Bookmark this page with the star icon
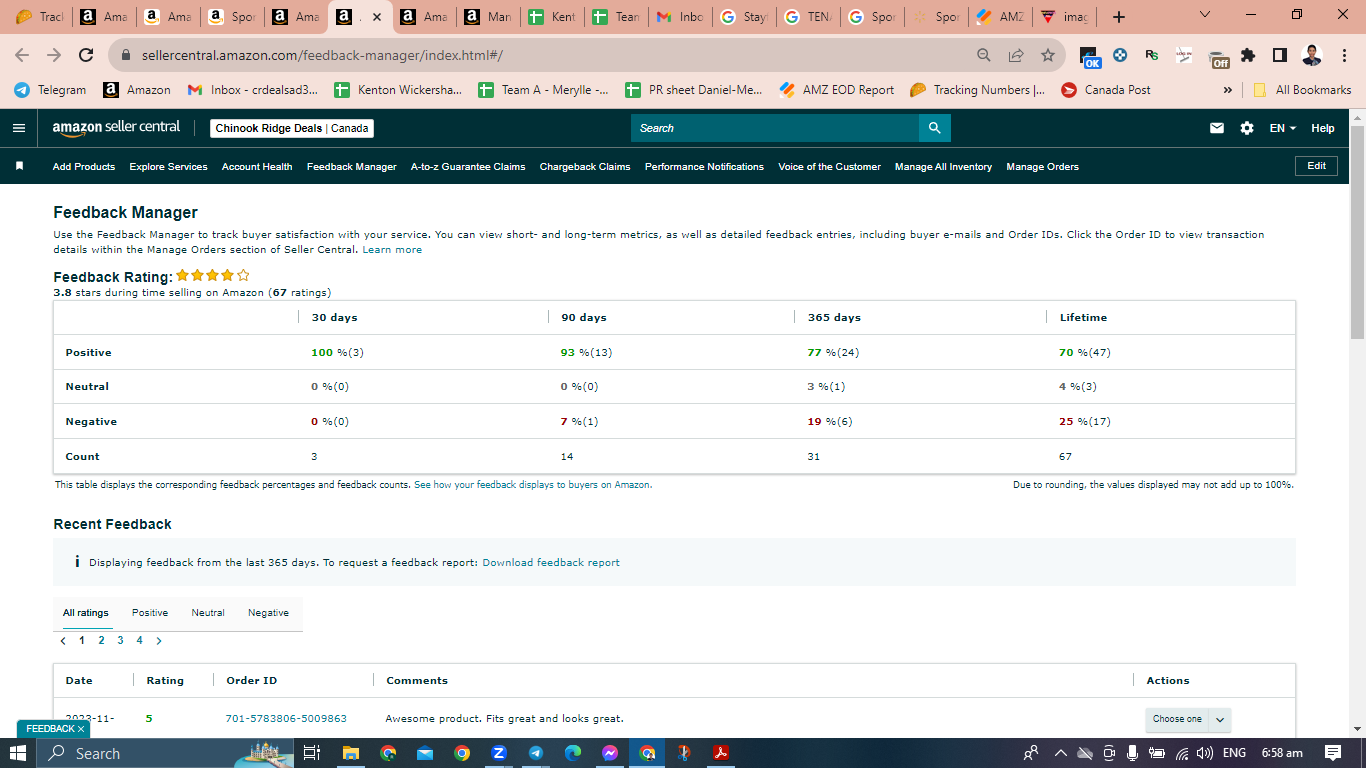The image size is (1366, 768). click(1047, 55)
